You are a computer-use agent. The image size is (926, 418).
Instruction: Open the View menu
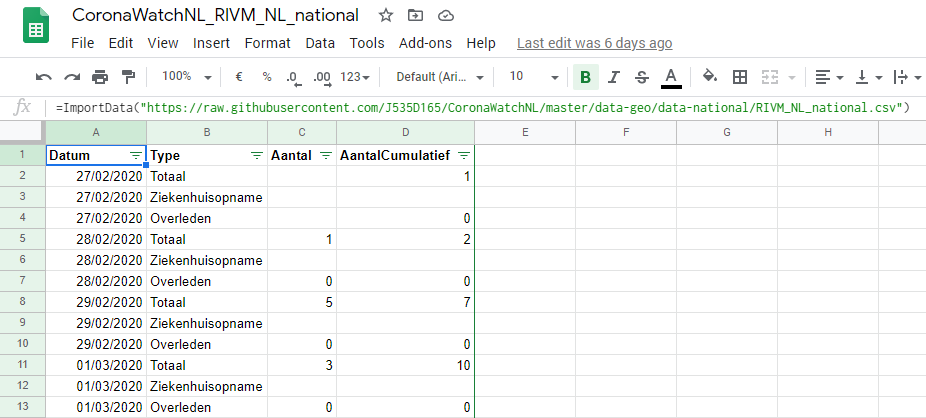(x=163, y=43)
